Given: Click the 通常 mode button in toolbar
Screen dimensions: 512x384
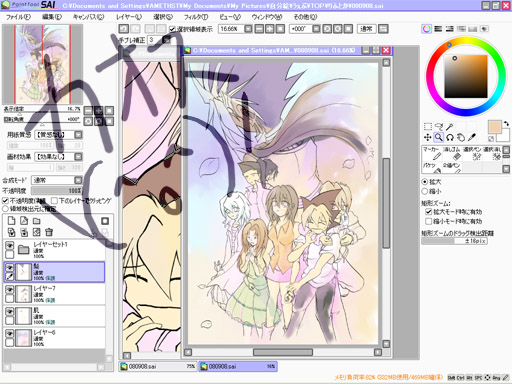Looking at the screenshot, I should click(x=366, y=29).
